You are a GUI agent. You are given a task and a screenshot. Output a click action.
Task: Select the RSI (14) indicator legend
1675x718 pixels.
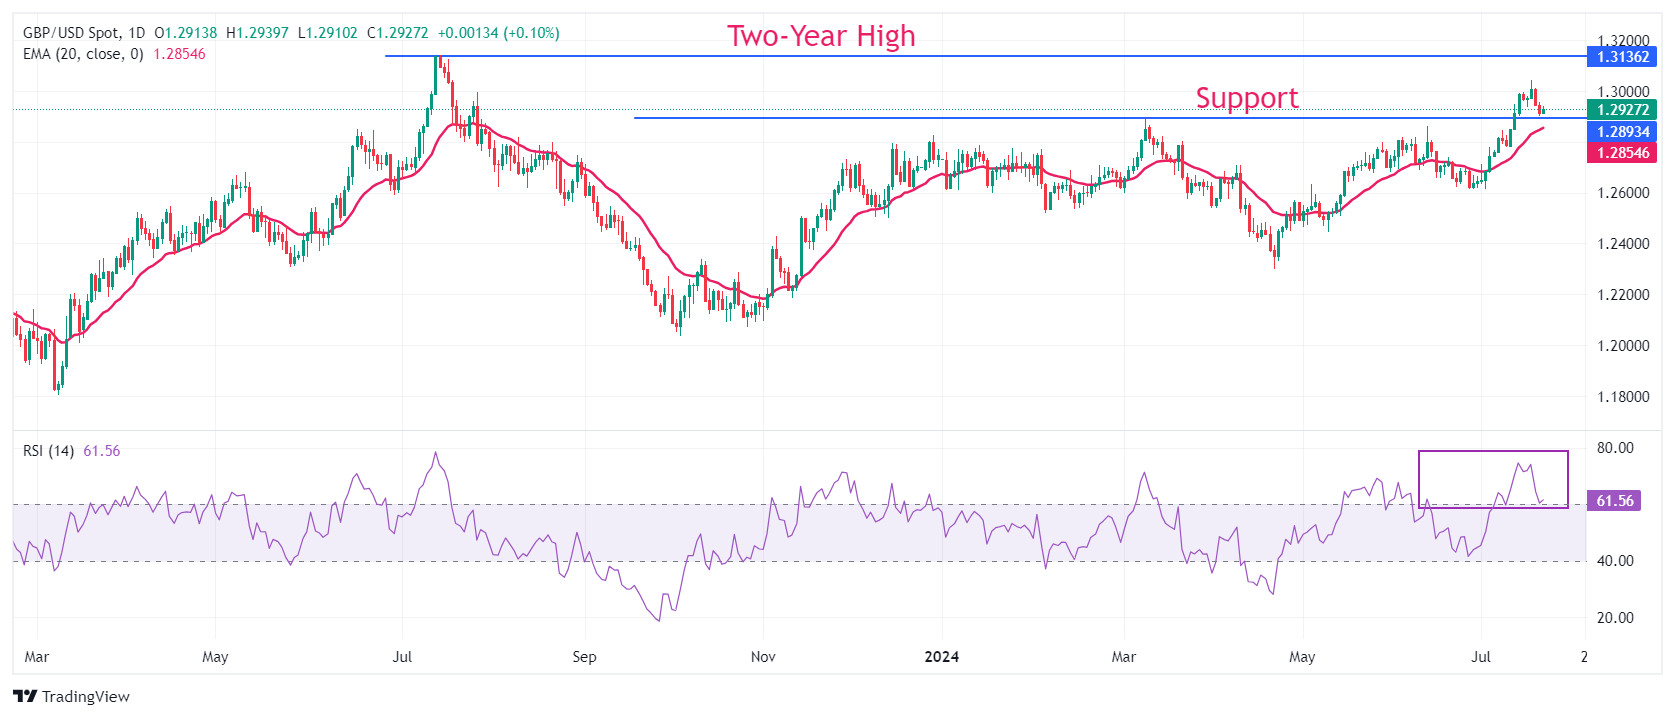[x=48, y=451]
